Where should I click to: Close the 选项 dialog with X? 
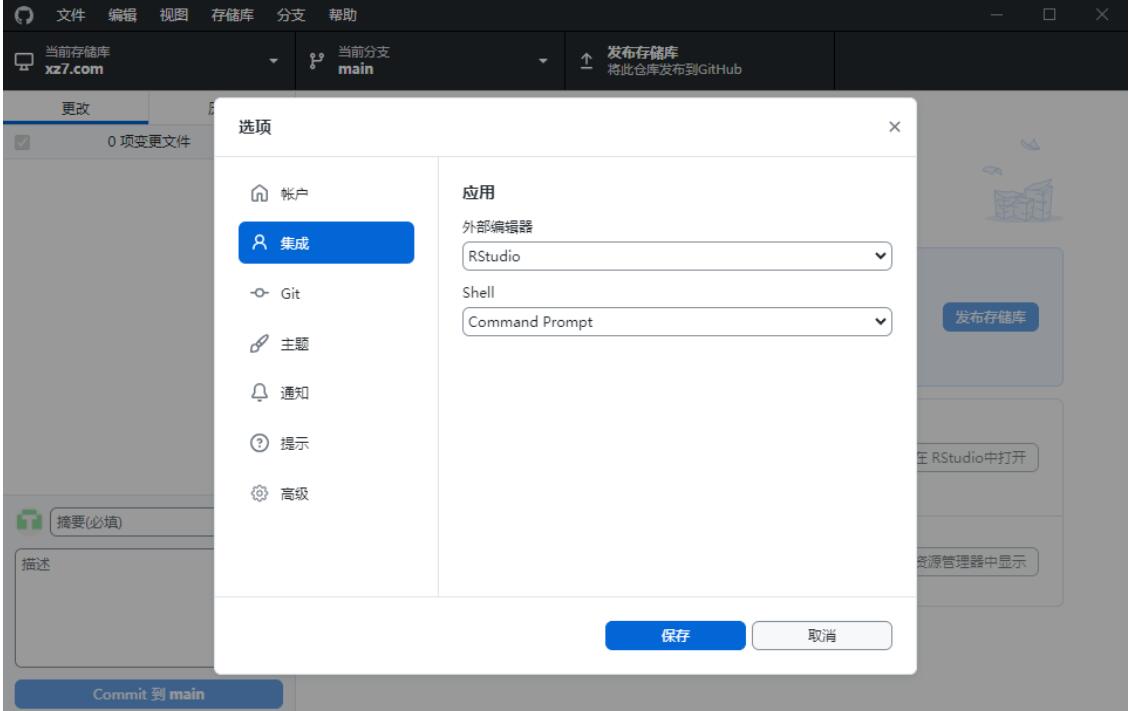coord(894,127)
